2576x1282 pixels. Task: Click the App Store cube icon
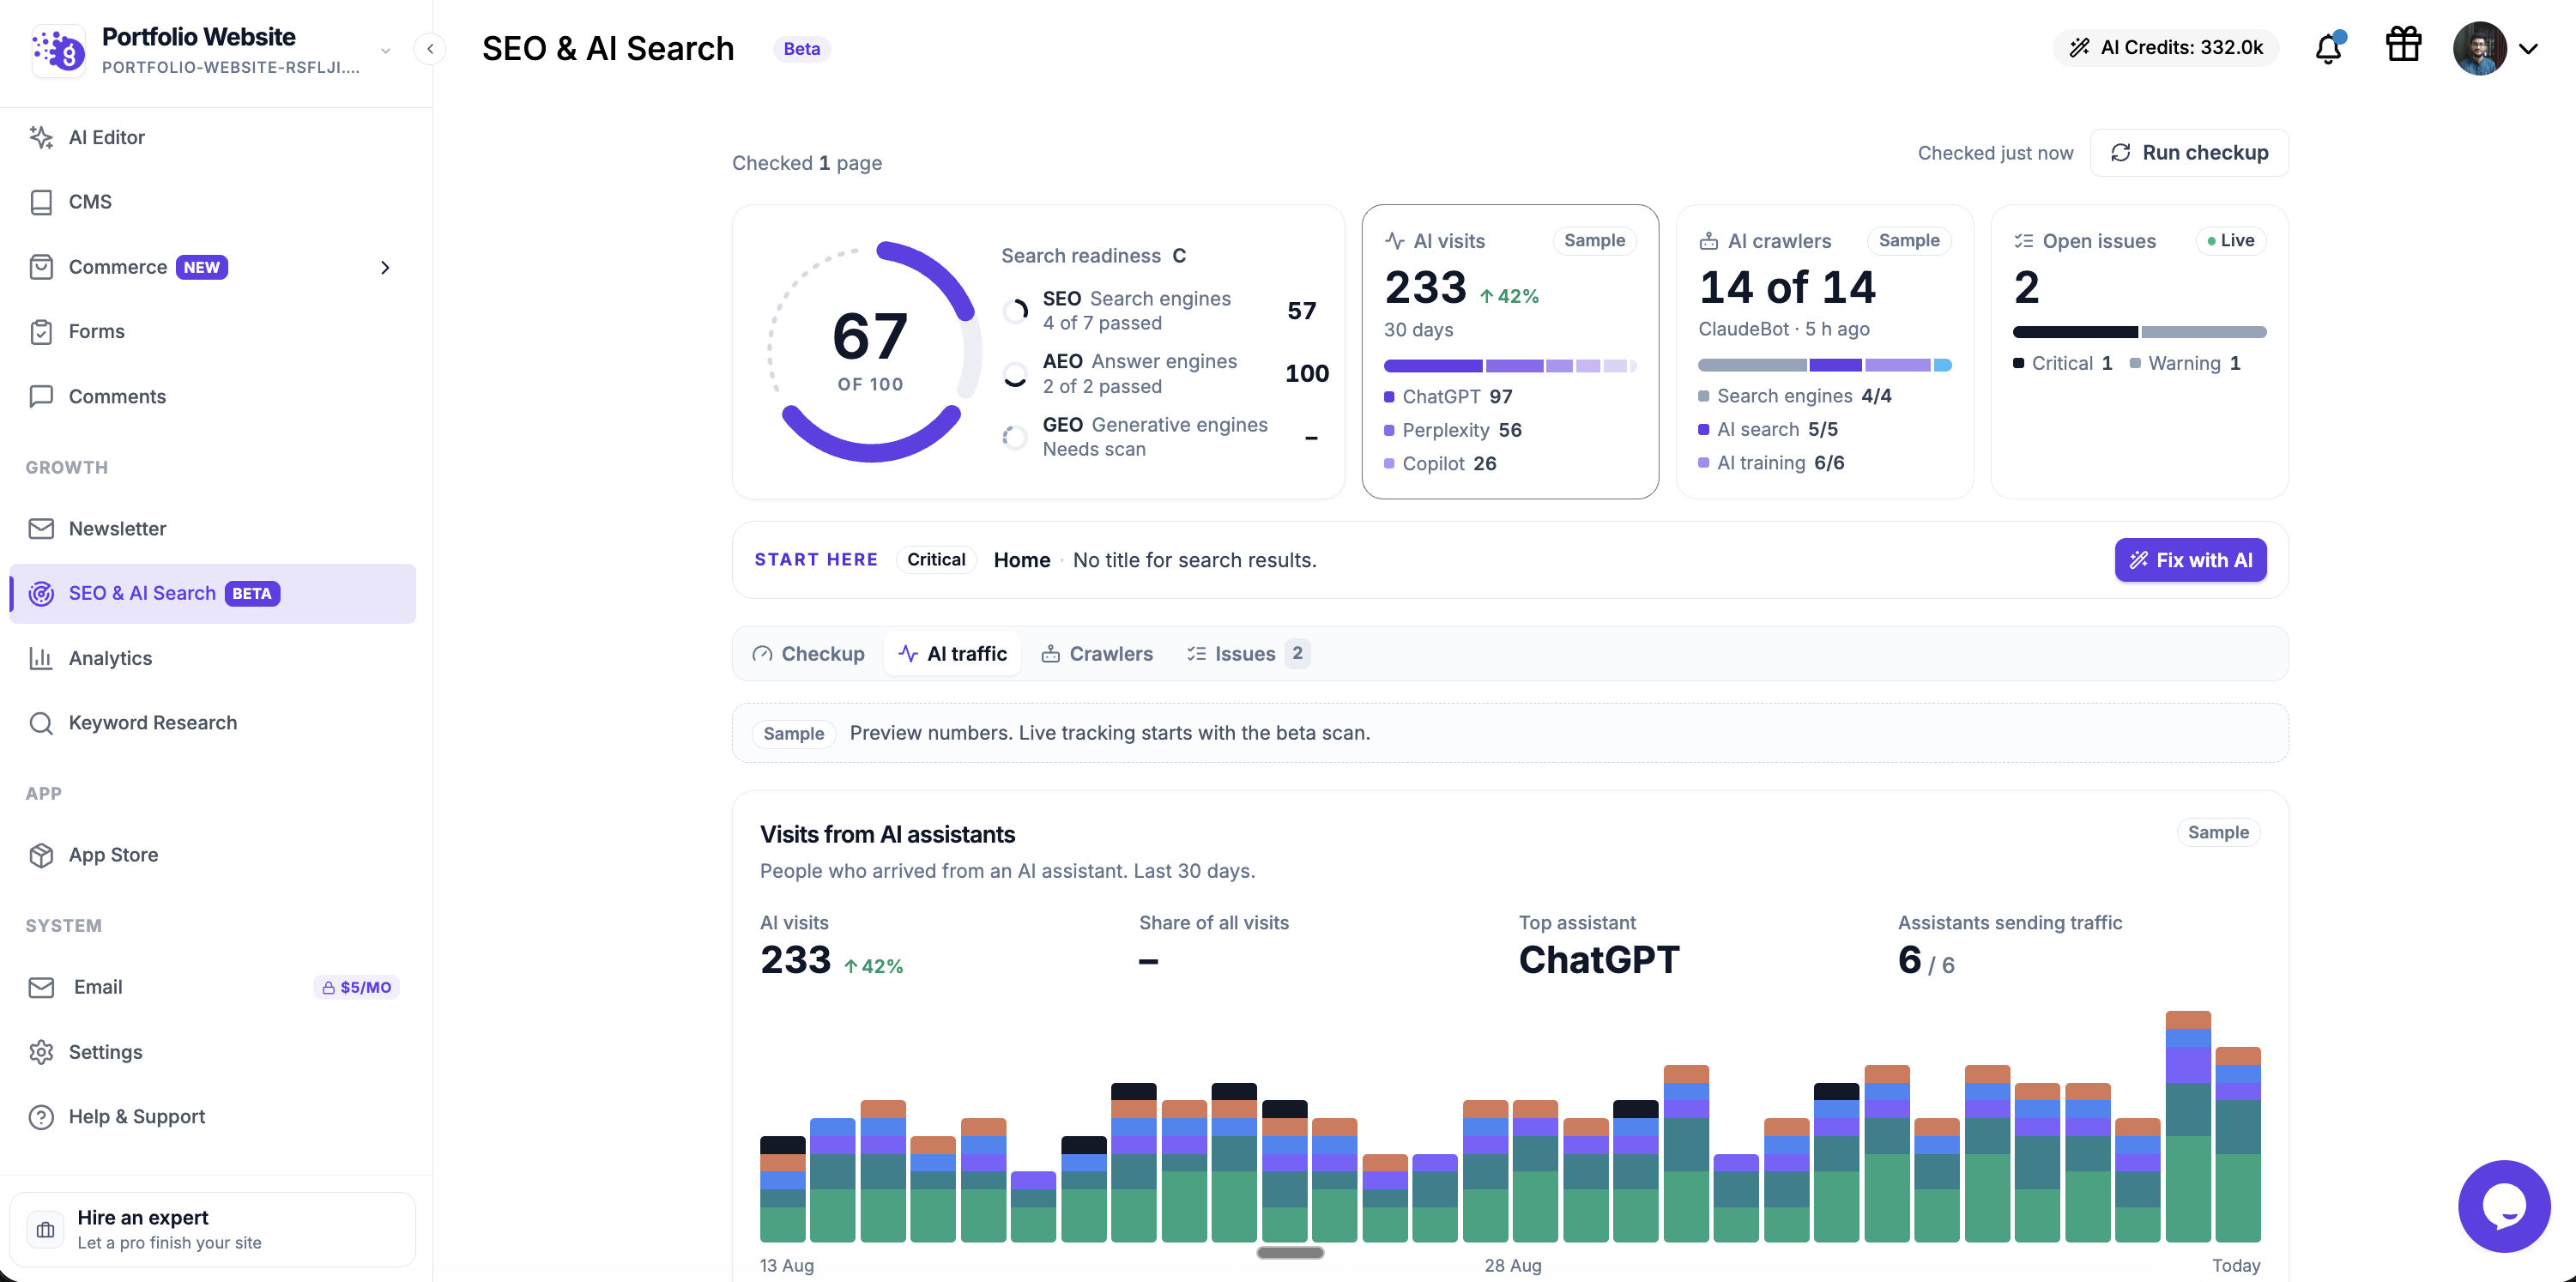(x=41, y=855)
